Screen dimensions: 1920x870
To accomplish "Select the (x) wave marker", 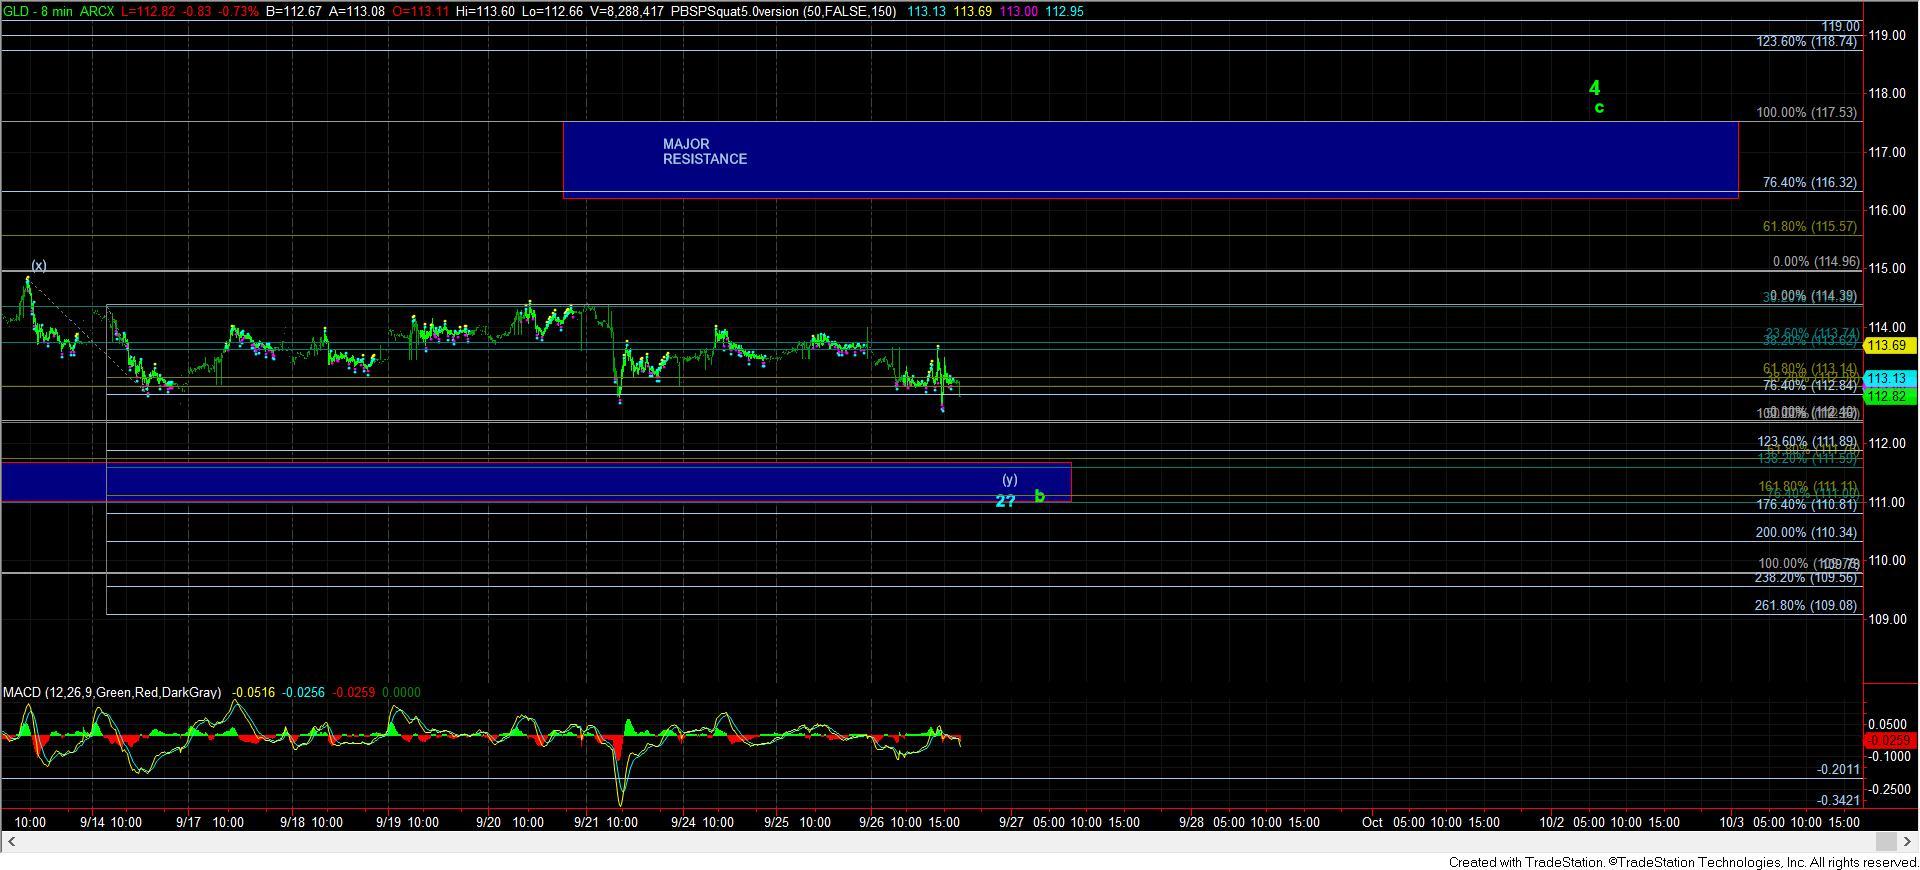I will 38,266.
